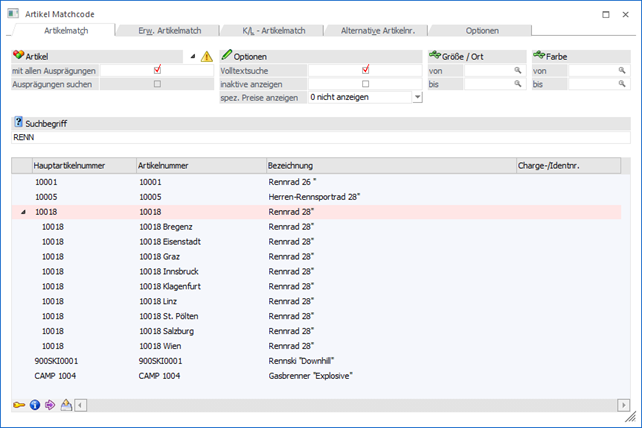Screen dimensions: 642x428
Task: Click the magnifier in Farbe 'bis' field
Action: point(619,85)
